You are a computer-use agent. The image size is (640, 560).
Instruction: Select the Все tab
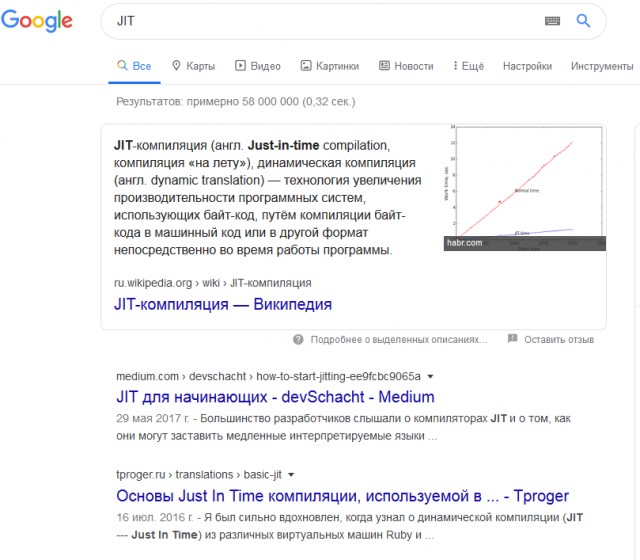click(134, 66)
